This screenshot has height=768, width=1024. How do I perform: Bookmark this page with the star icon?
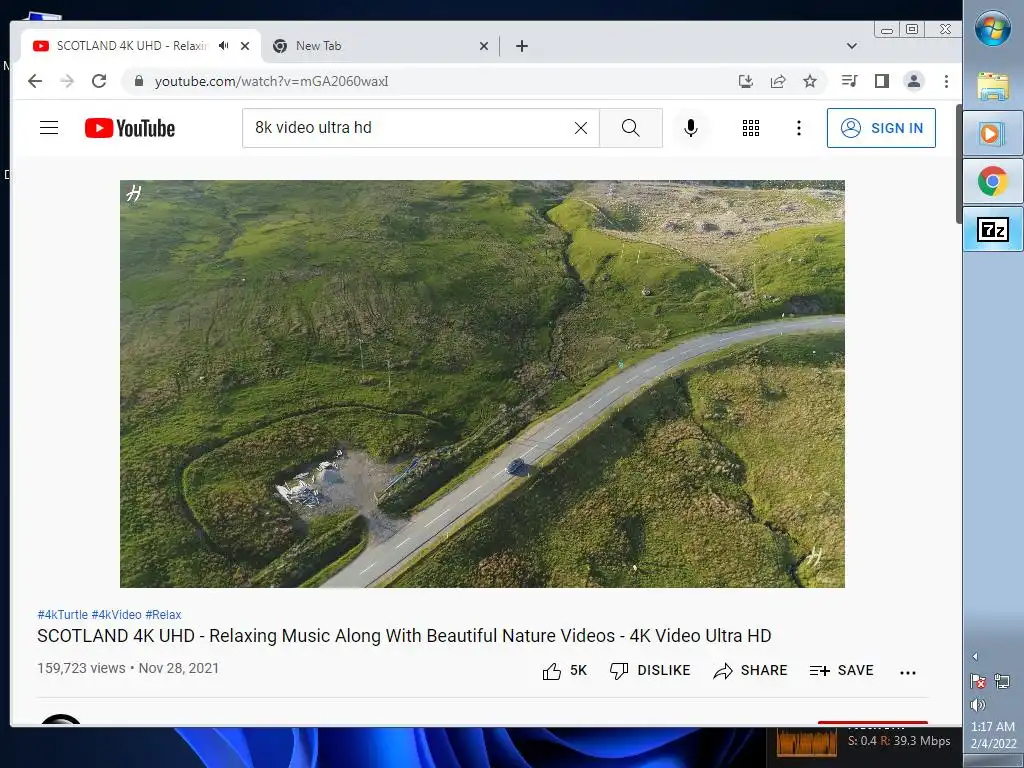810,81
